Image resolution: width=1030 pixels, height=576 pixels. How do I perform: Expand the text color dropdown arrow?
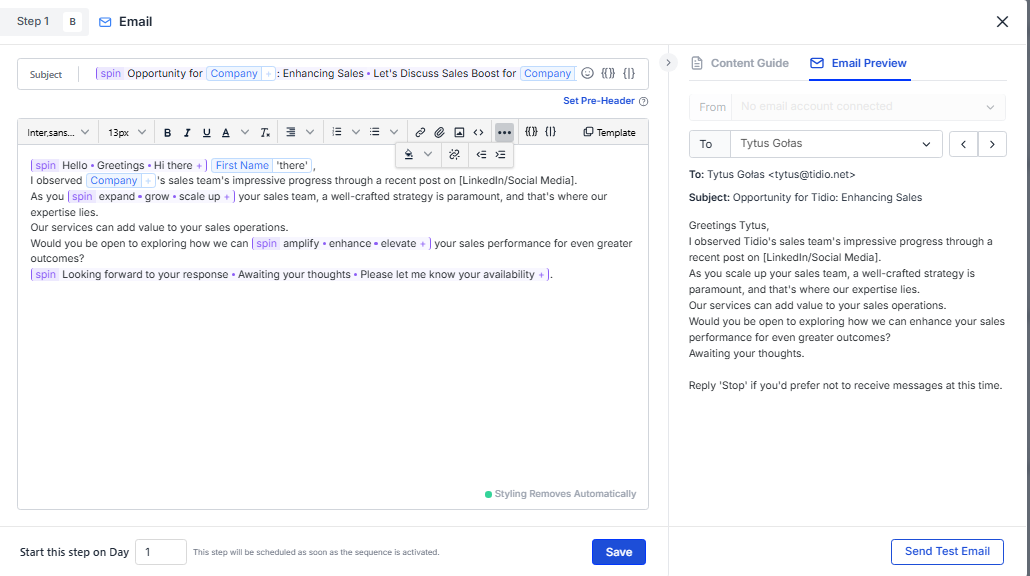pyautogui.click(x=245, y=132)
